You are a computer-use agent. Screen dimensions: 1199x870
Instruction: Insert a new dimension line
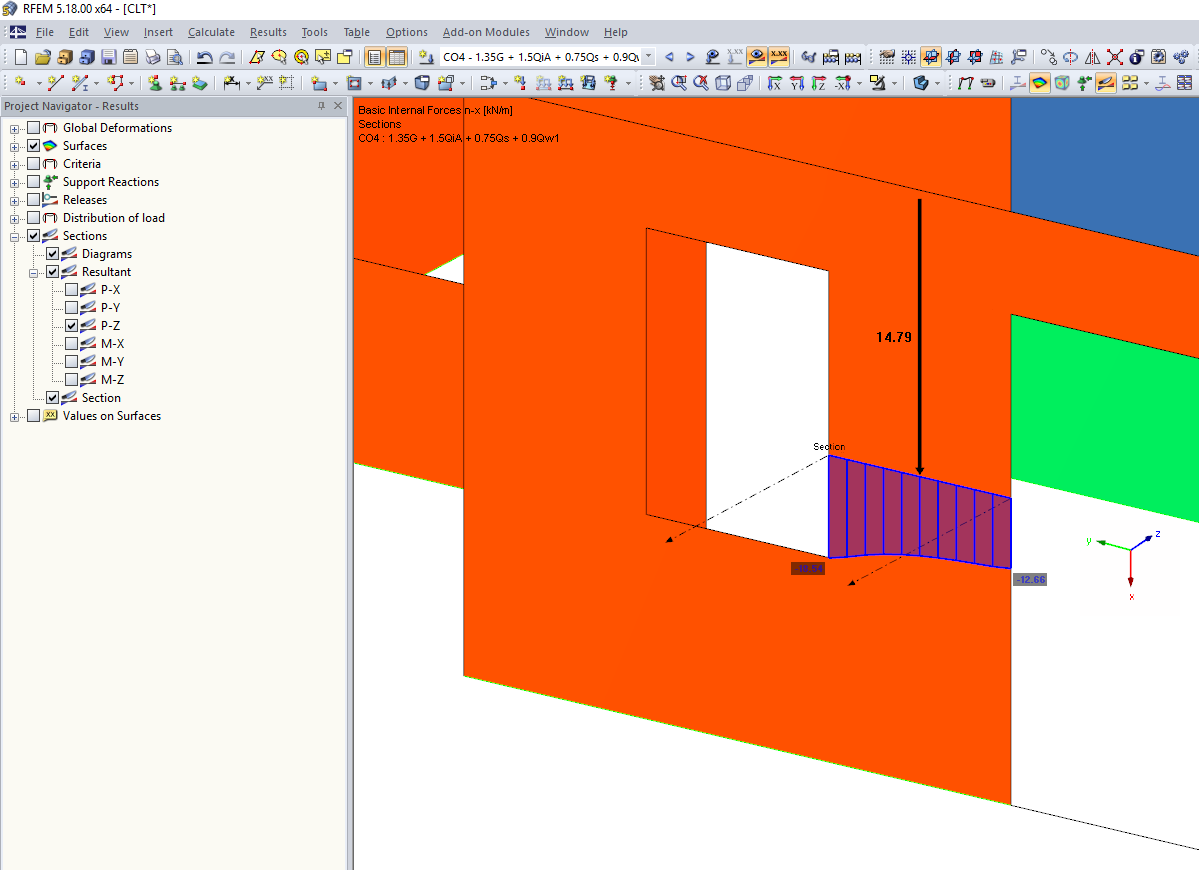coord(231,83)
